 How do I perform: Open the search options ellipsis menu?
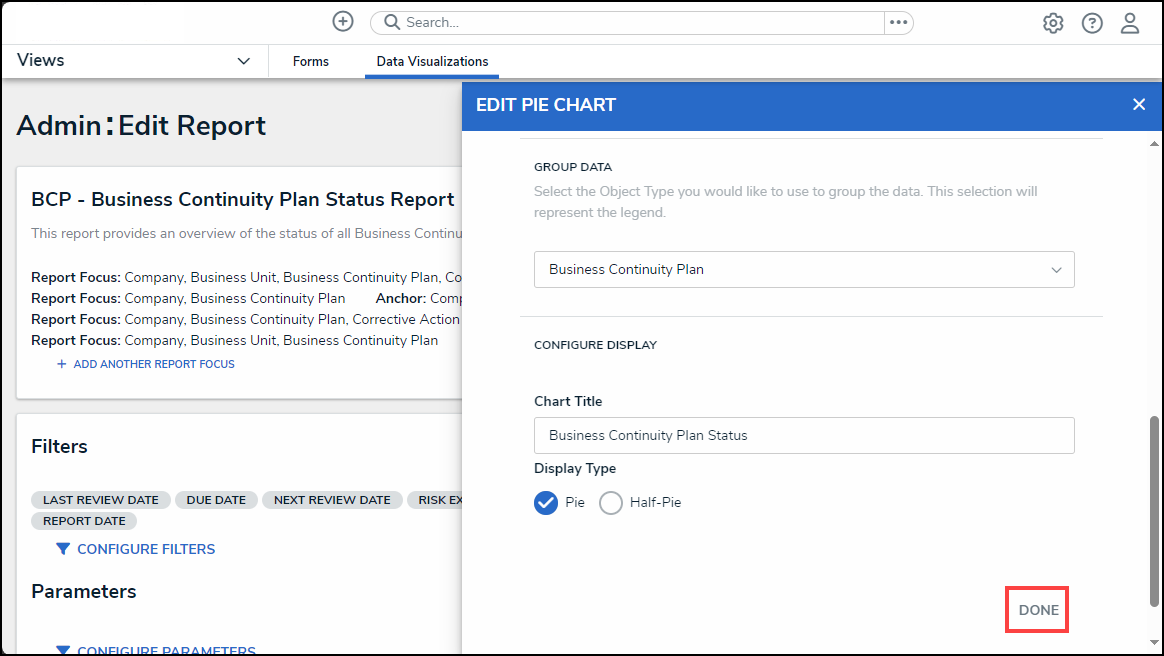[x=898, y=22]
